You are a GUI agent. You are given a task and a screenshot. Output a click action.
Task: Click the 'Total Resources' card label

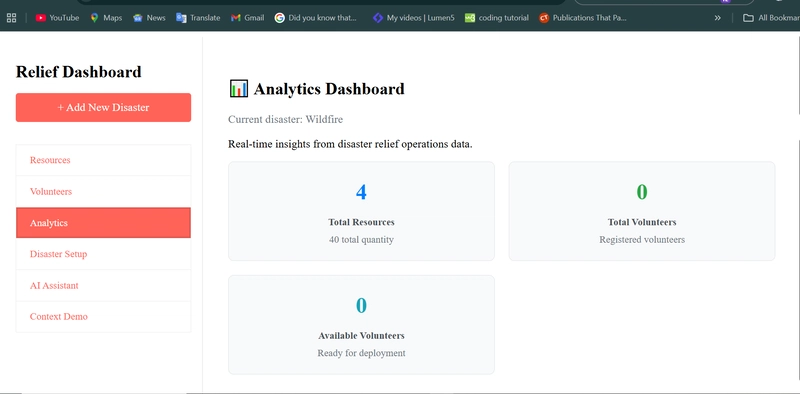[361, 223]
